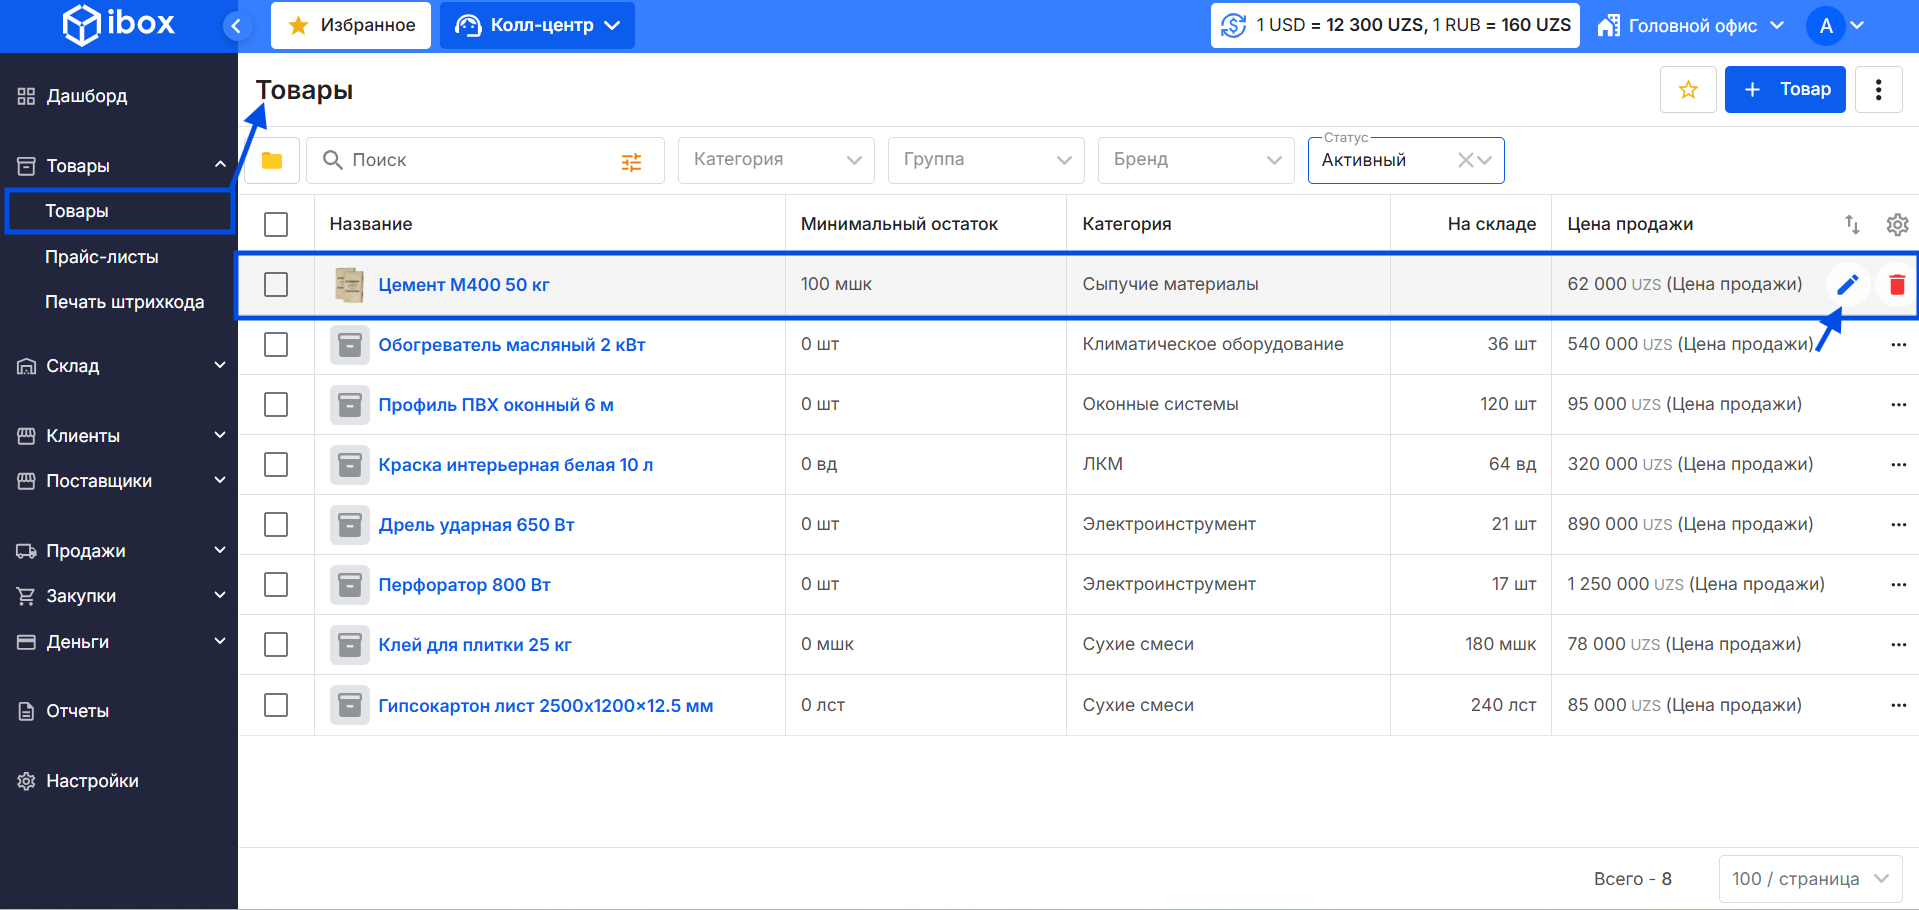
Task: Click the star favorite icon near Товар
Action: [1688, 90]
